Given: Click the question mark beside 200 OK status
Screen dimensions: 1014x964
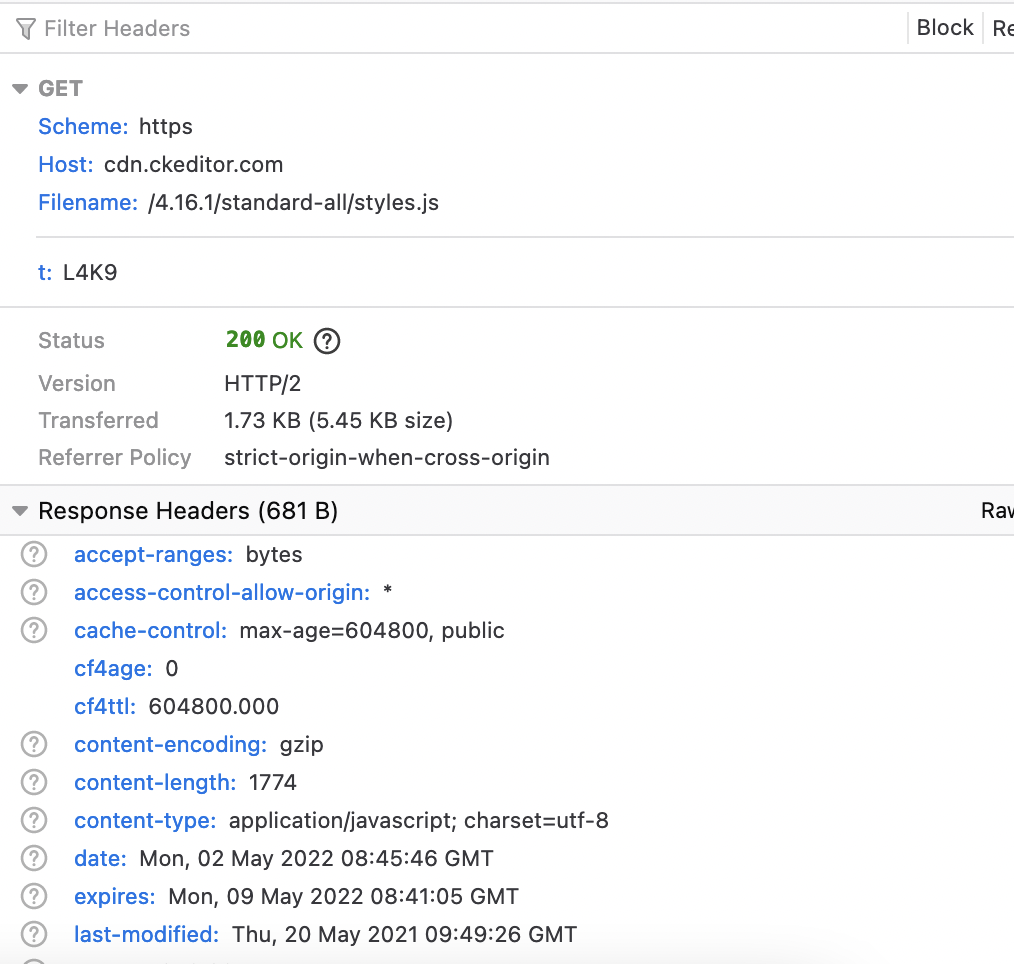Looking at the screenshot, I should pyautogui.click(x=326, y=341).
